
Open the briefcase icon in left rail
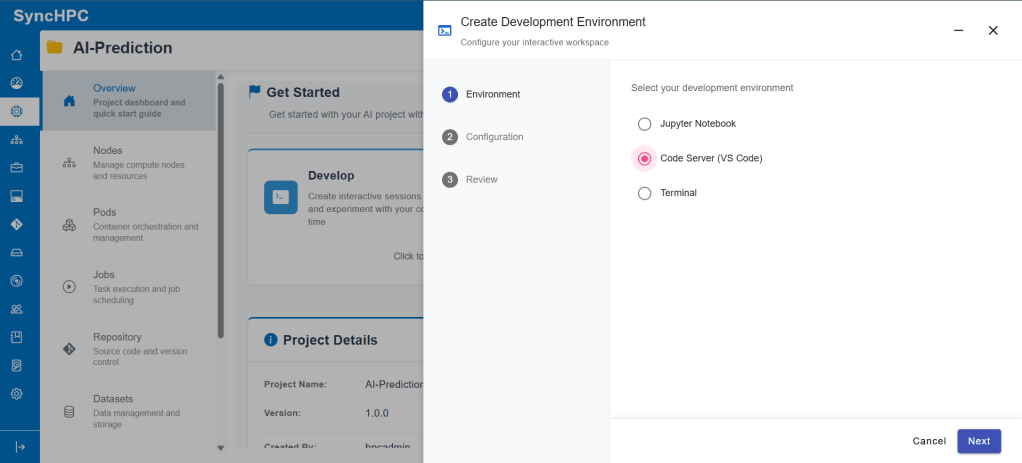click(16, 167)
